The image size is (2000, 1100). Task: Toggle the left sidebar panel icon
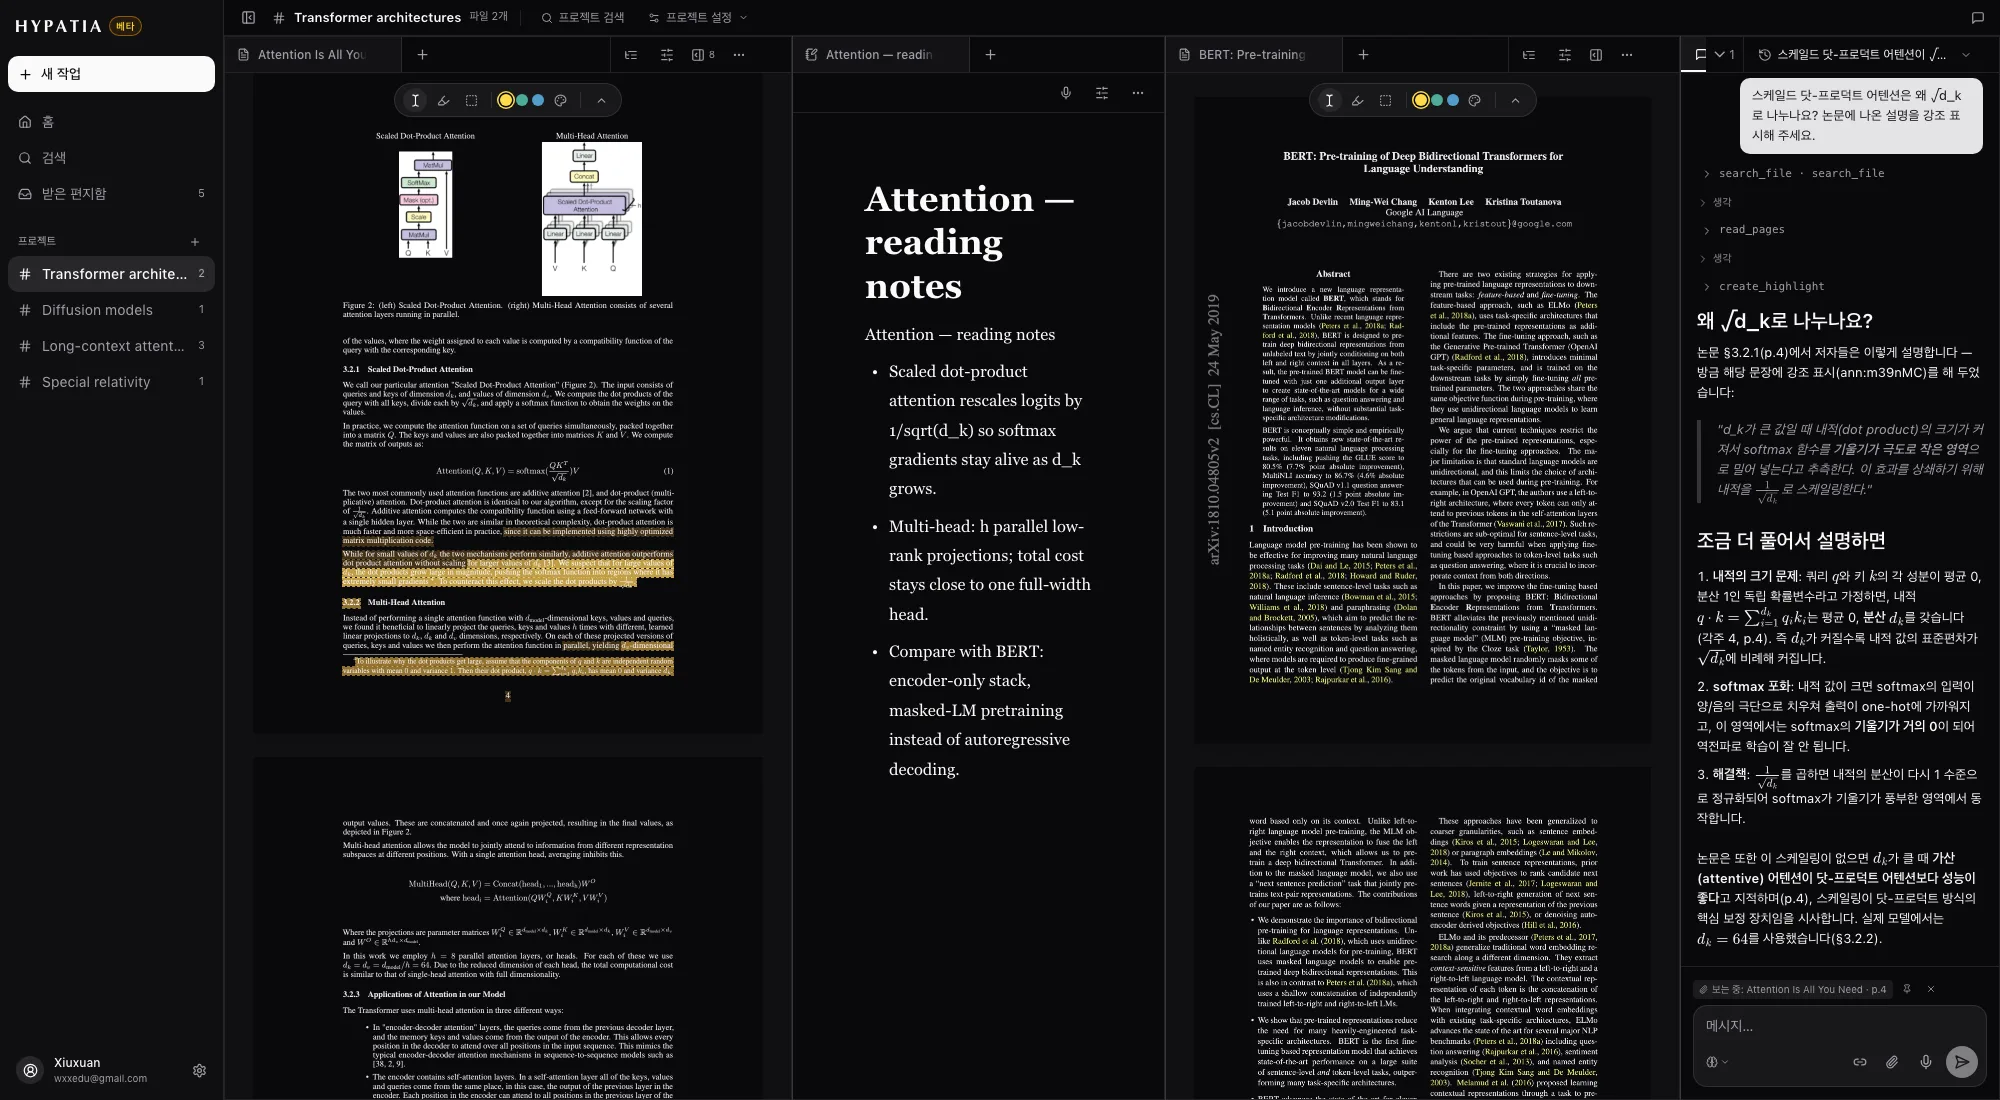pyautogui.click(x=249, y=17)
